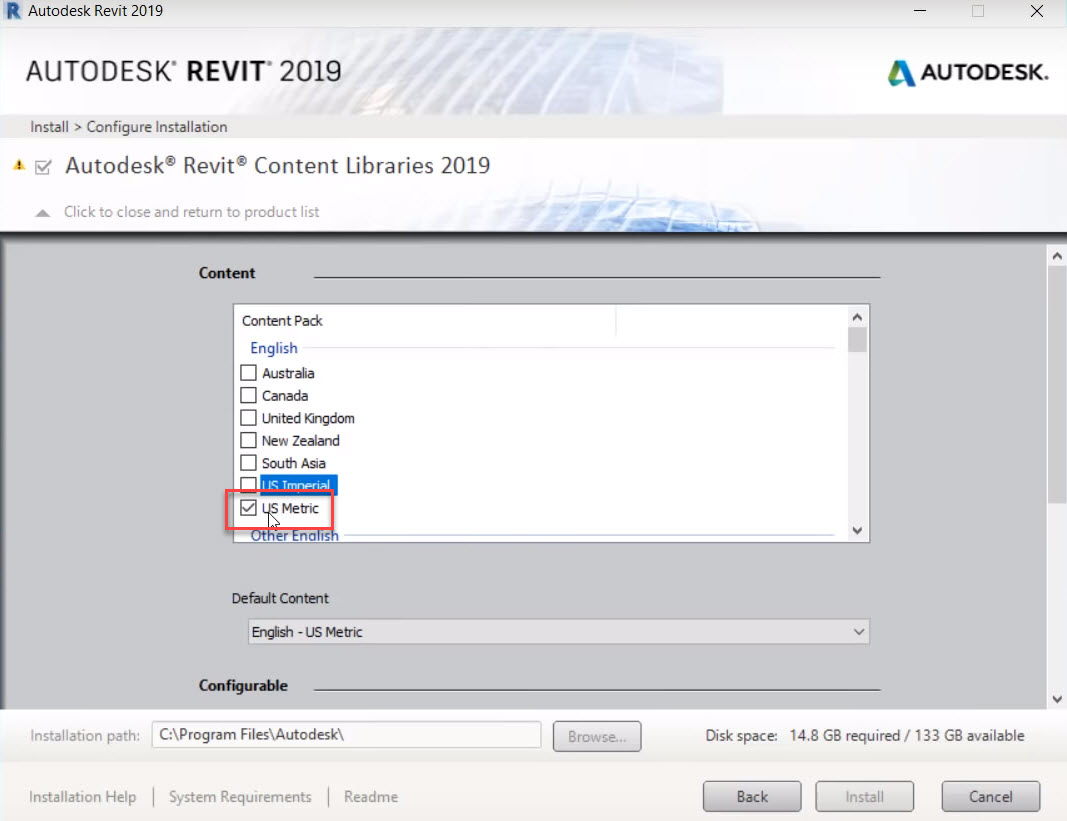This screenshot has height=821, width=1067.
Task: Click the yellow warning icon
Action: tap(19, 165)
